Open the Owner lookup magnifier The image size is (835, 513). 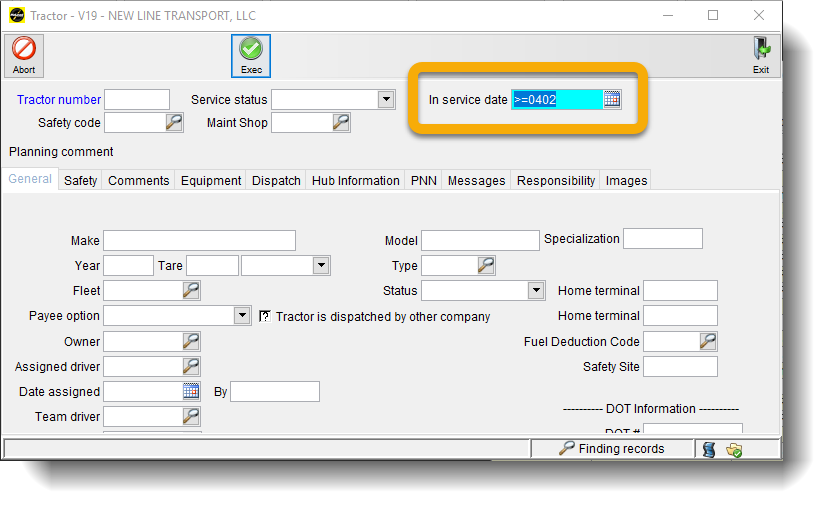coord(191,341)
